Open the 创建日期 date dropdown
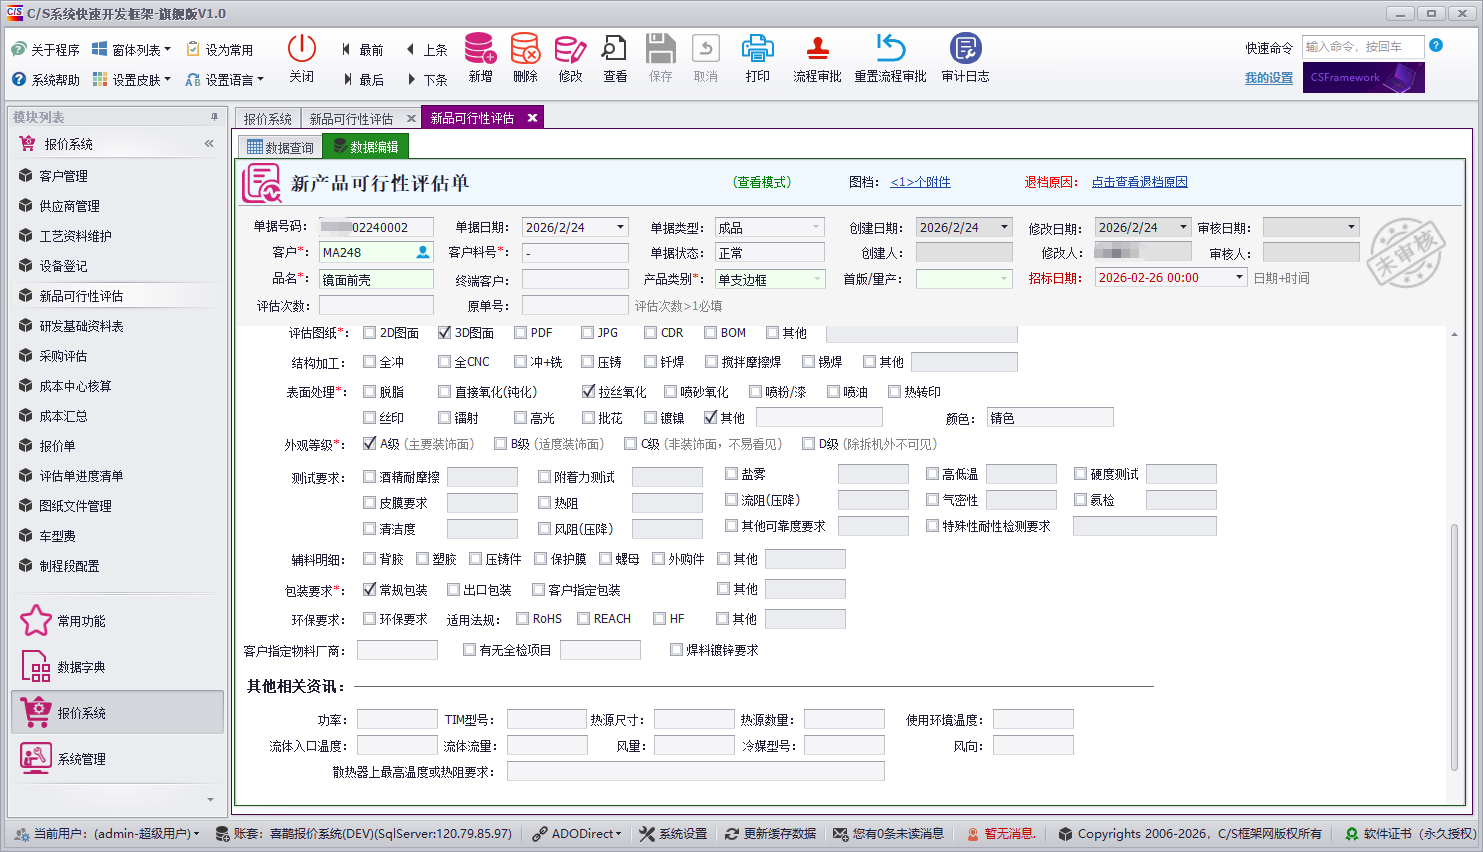The width and height of the screenshot is (1483, 852). point(1005,227)
